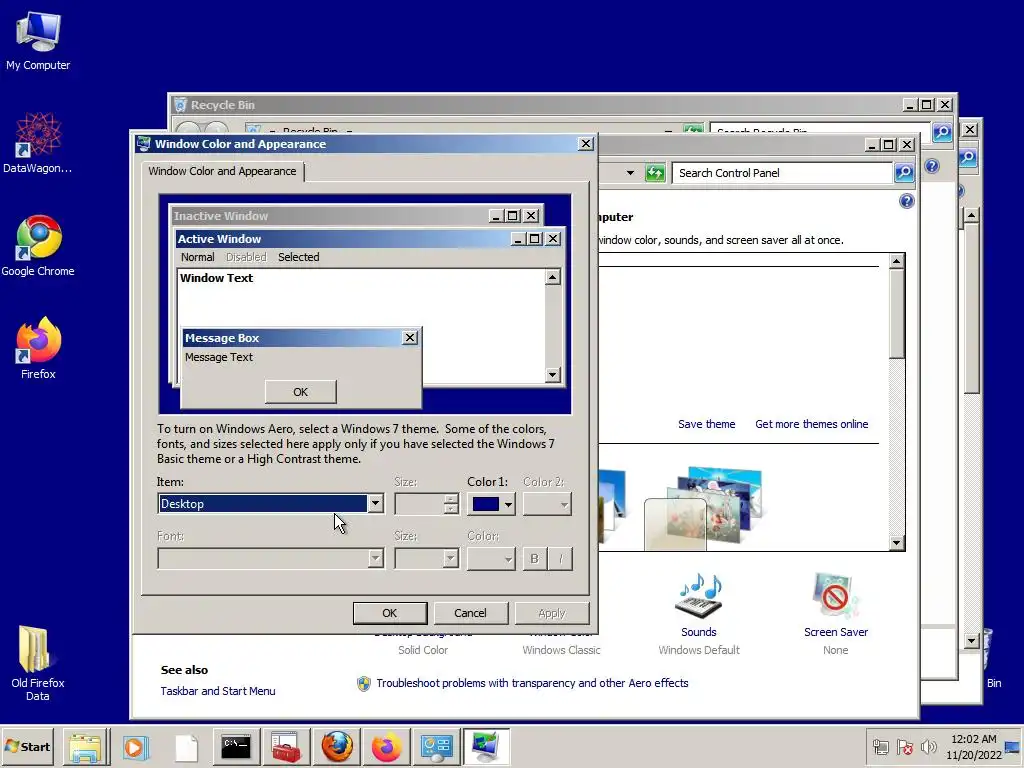1024x768 pixels.
Task: Click the item Size spinner box
Action: point(426,504)
